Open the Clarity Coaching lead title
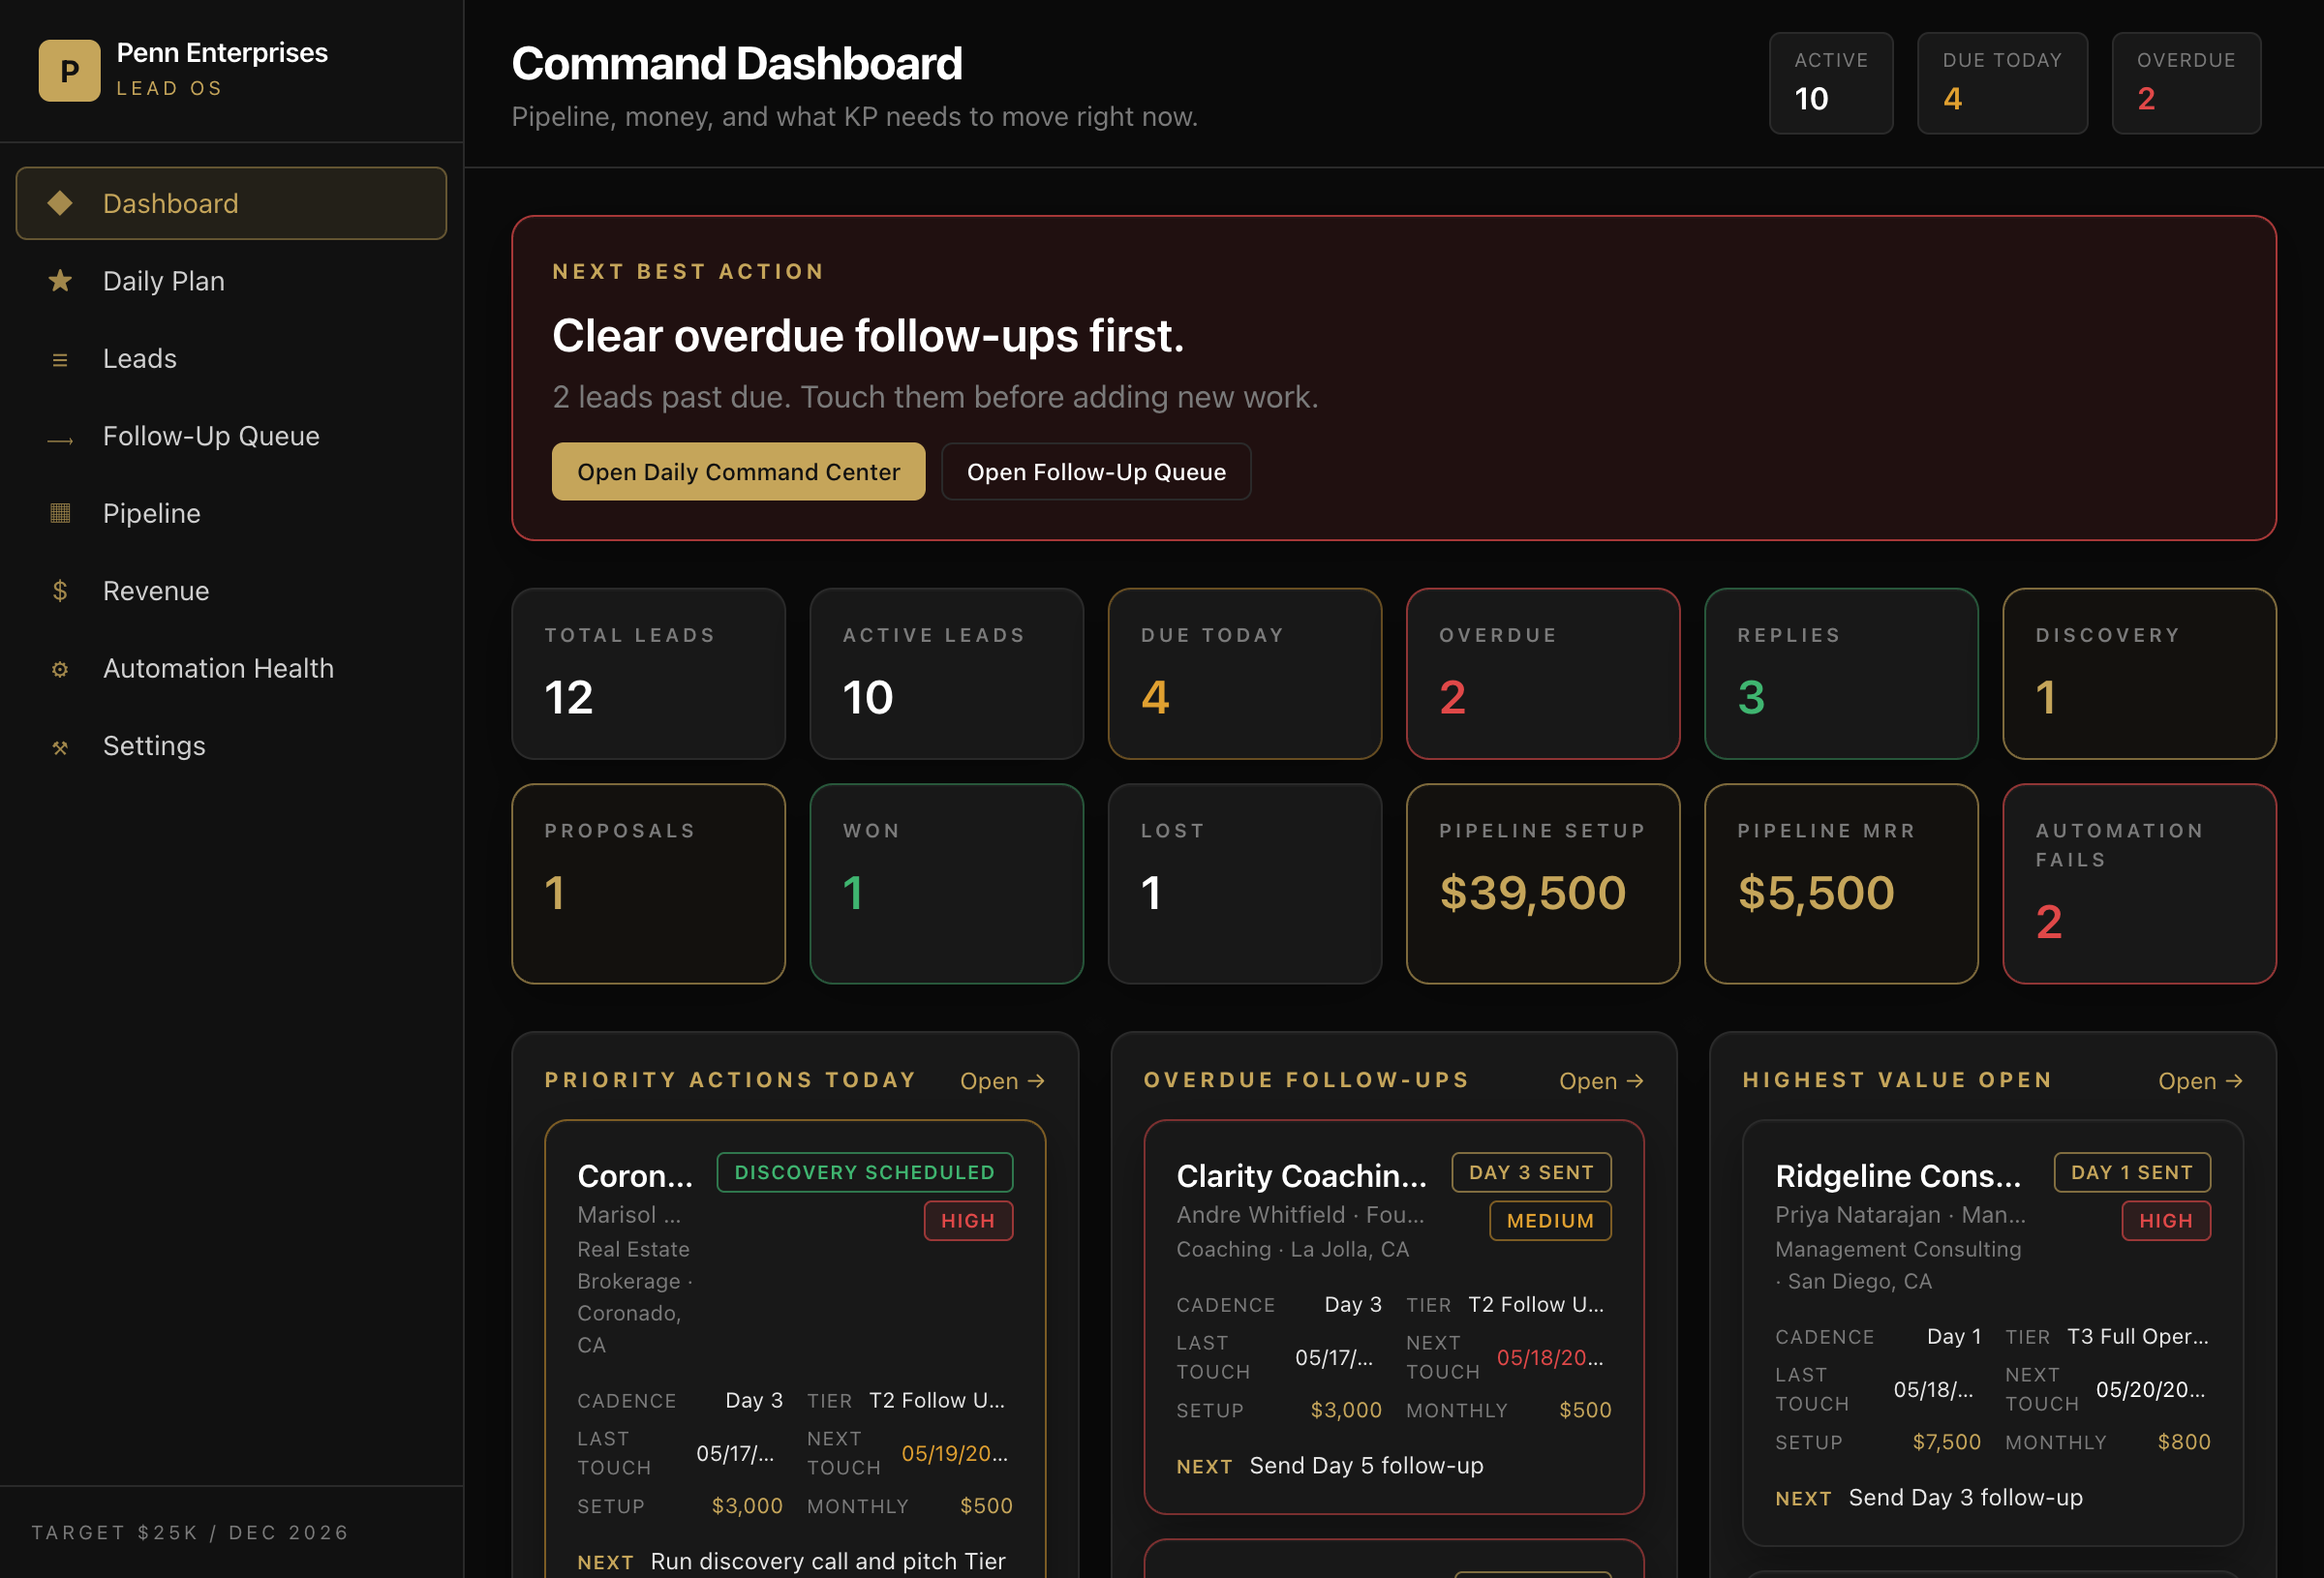The image size is (2324, 1578). click(1301, 1176)
